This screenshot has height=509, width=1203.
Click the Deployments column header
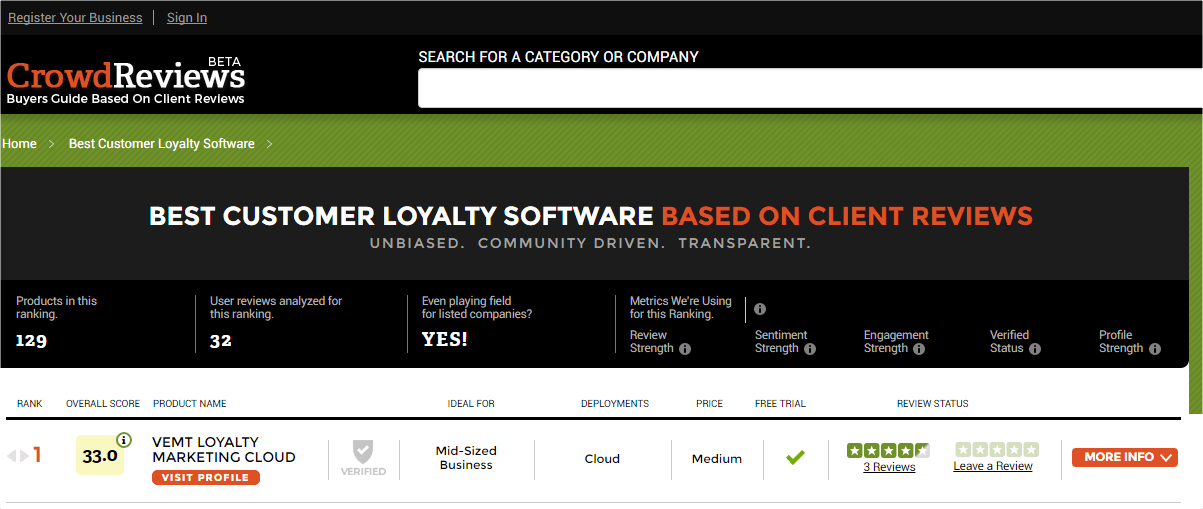[615, 404]
